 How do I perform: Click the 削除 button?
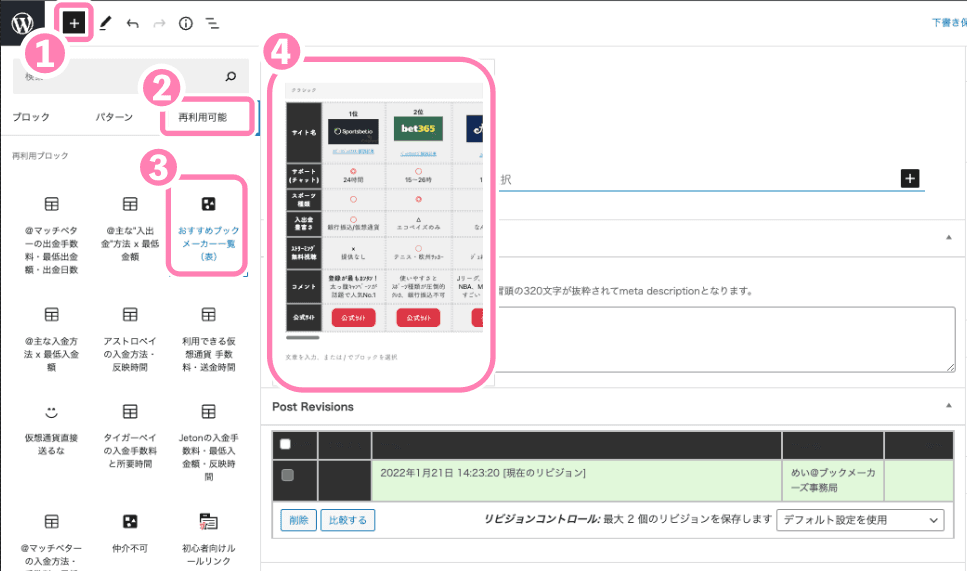(x=298, y=520)
